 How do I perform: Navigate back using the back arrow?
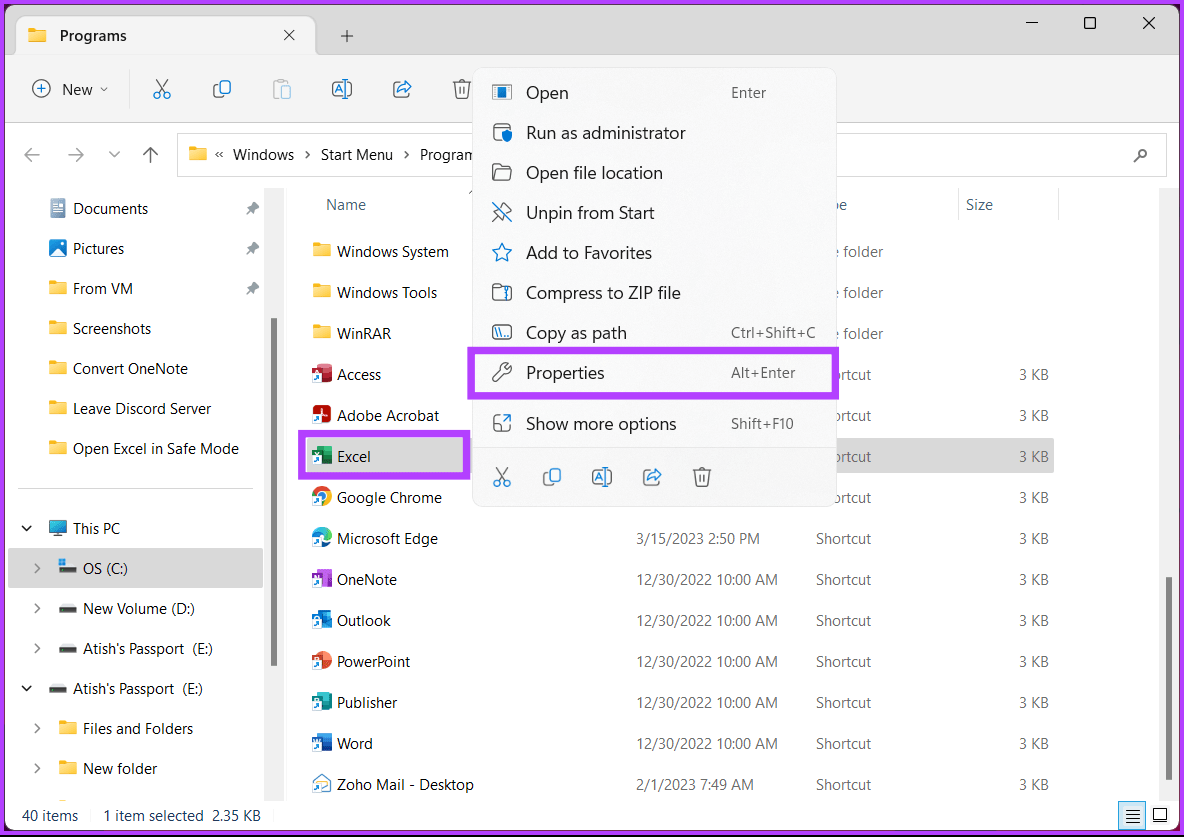tap(31, 154)
